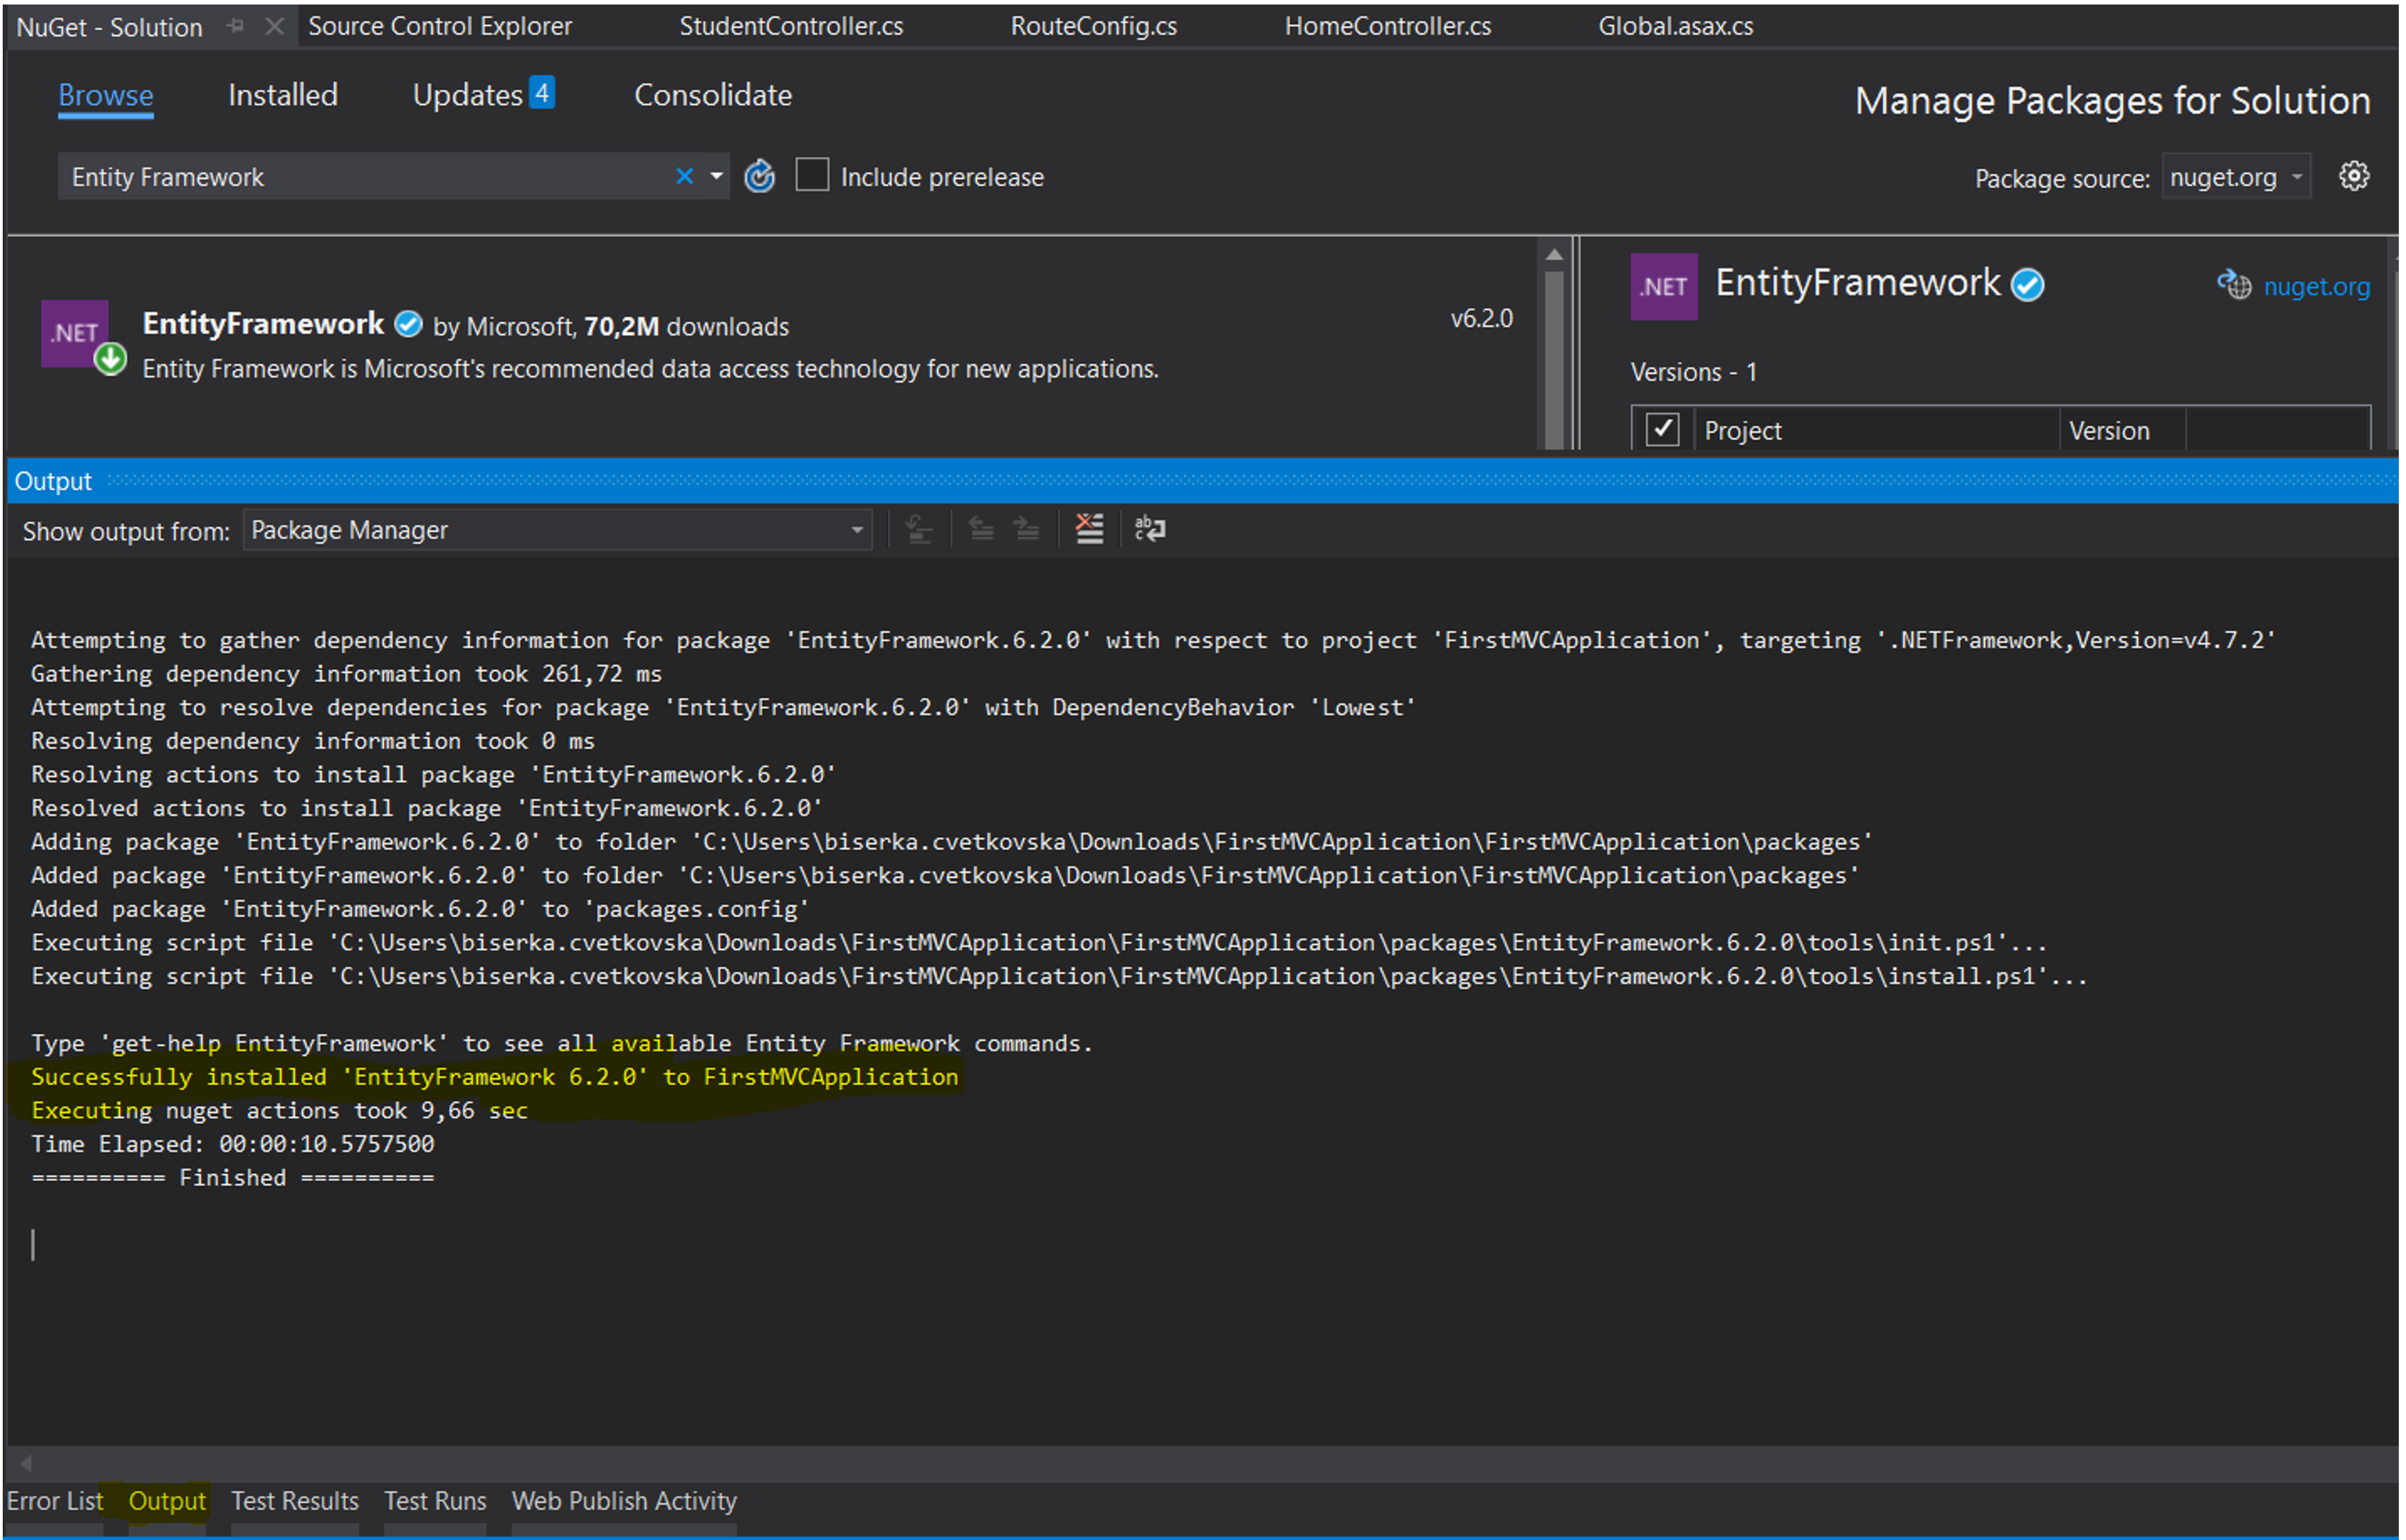Click the Go to Next Message icon
The height and width of the screenshot is (1540, 2406).
1027,528
